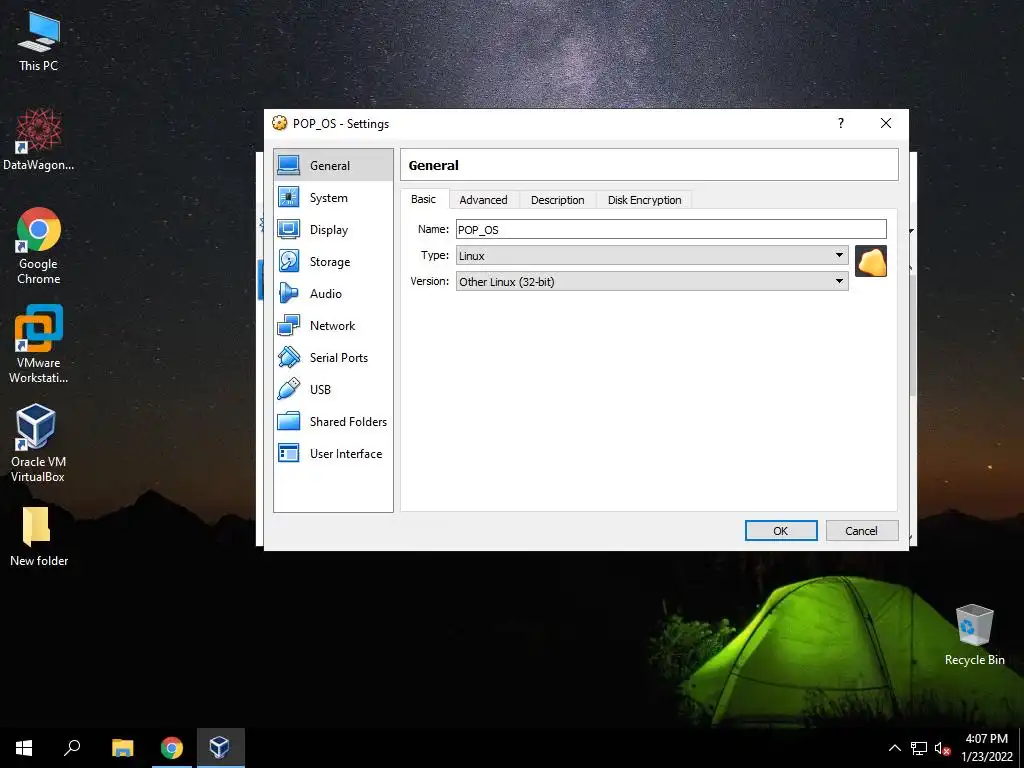The image size is (1024, 768).
Task: Expand the Type dropdown showing Linux
Action: (652, 255)
